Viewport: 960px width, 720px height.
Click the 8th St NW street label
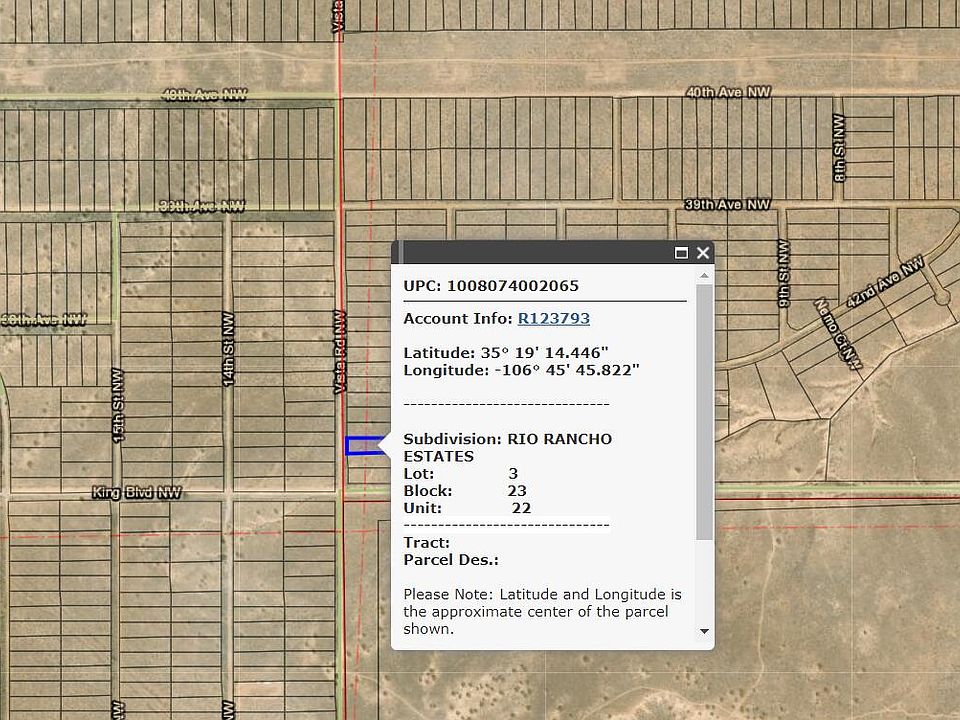click(x=838, y=147)
